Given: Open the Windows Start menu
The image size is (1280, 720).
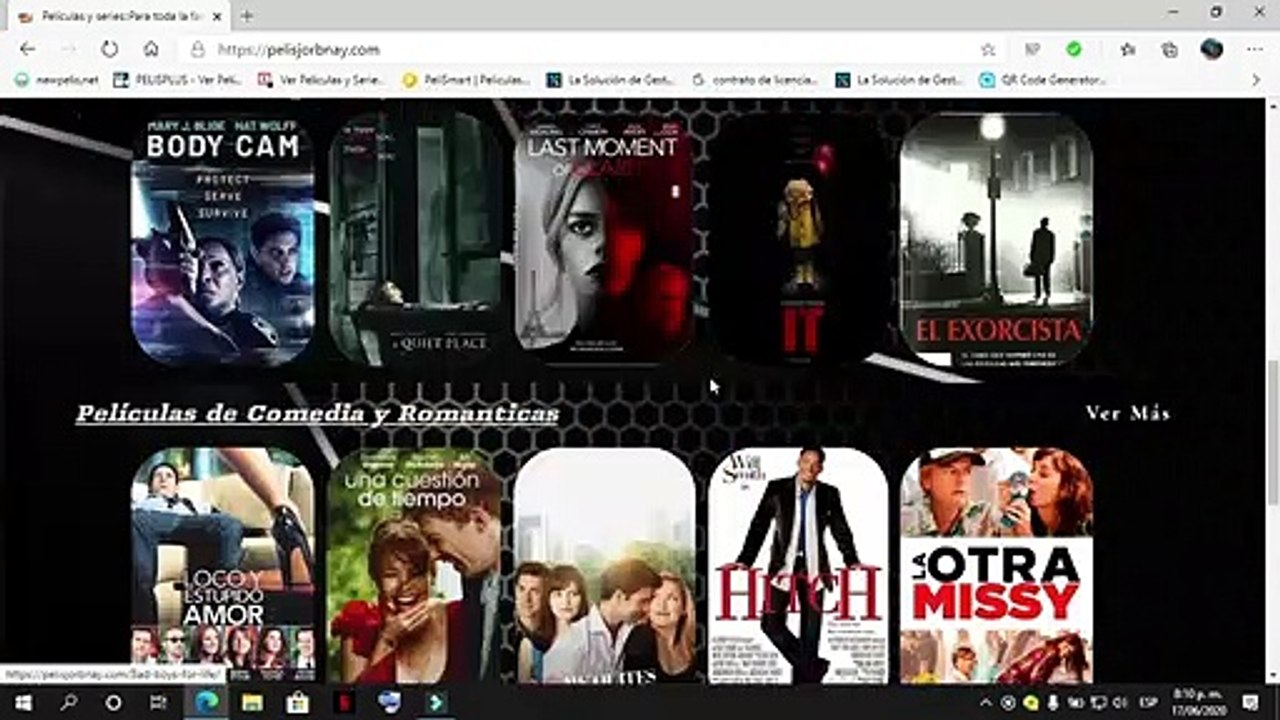Looking at the screenshot, I should tap(22, 702).
